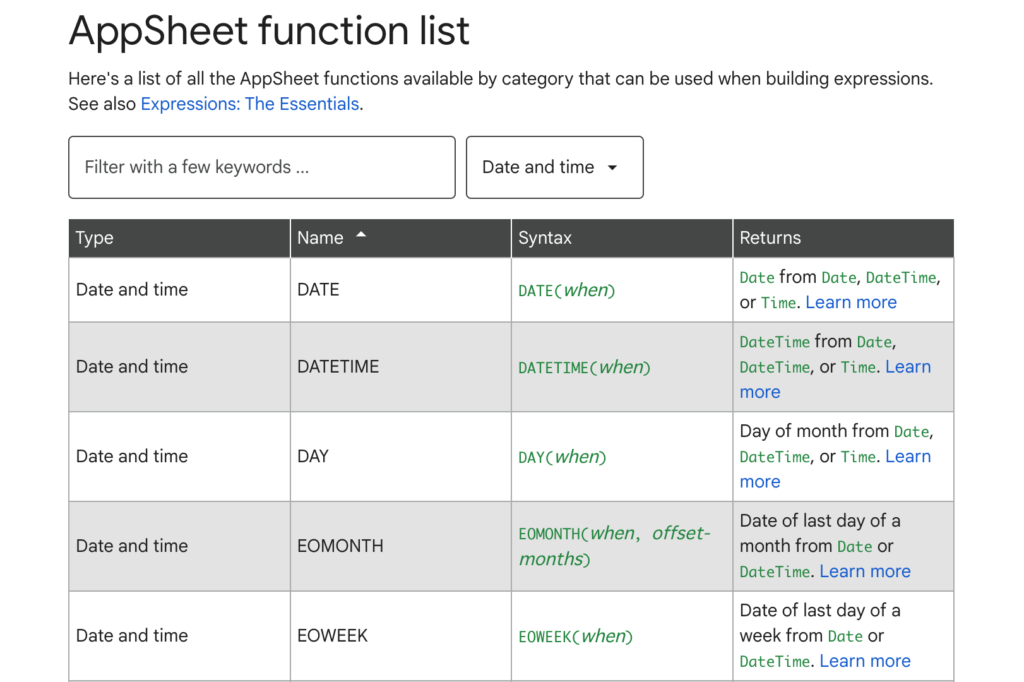Click the DAY(when) syntax cell
Image resolution: width=1024 pixels, height=682 pixels.
click(x=622, y=456)
